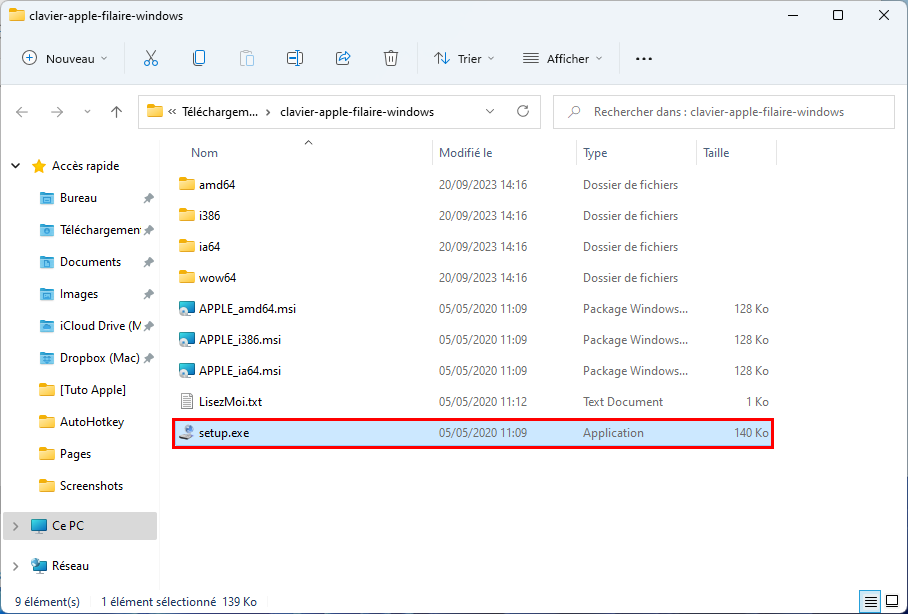Viewport: 908px width, 614px height.
Task: Click Téléchargem... in breadcrumb path
Action: 220,112
